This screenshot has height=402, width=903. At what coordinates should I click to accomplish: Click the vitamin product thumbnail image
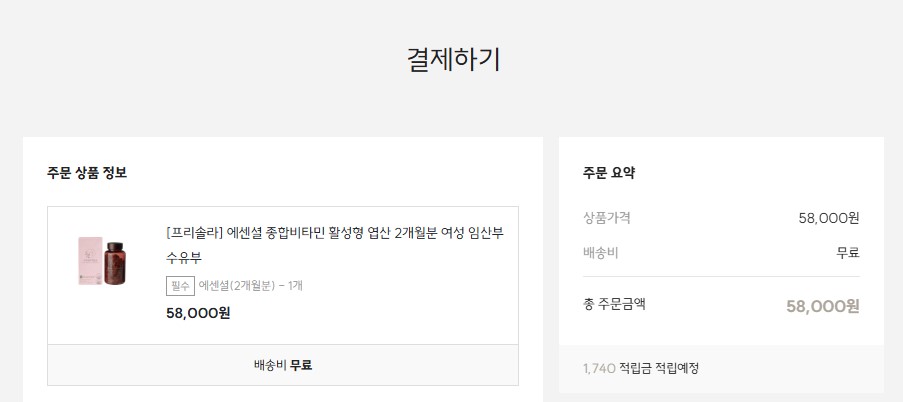pyautogui.click(x=105, y=261)
